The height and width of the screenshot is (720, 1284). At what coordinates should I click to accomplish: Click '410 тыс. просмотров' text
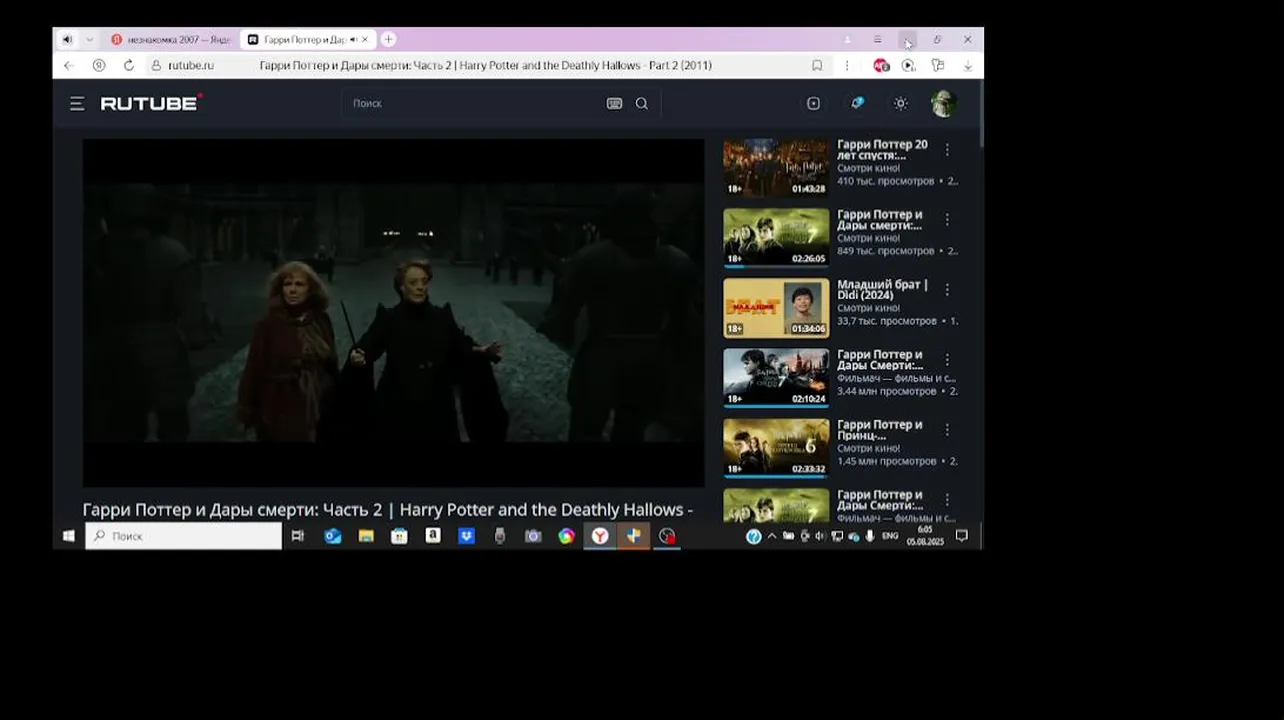tap(885, 181)
